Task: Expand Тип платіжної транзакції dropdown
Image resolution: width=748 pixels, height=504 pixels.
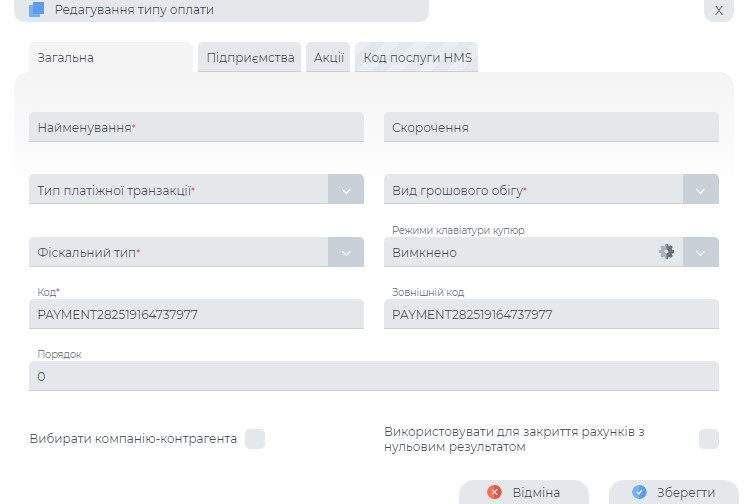Action: click(x=346, y=190)
